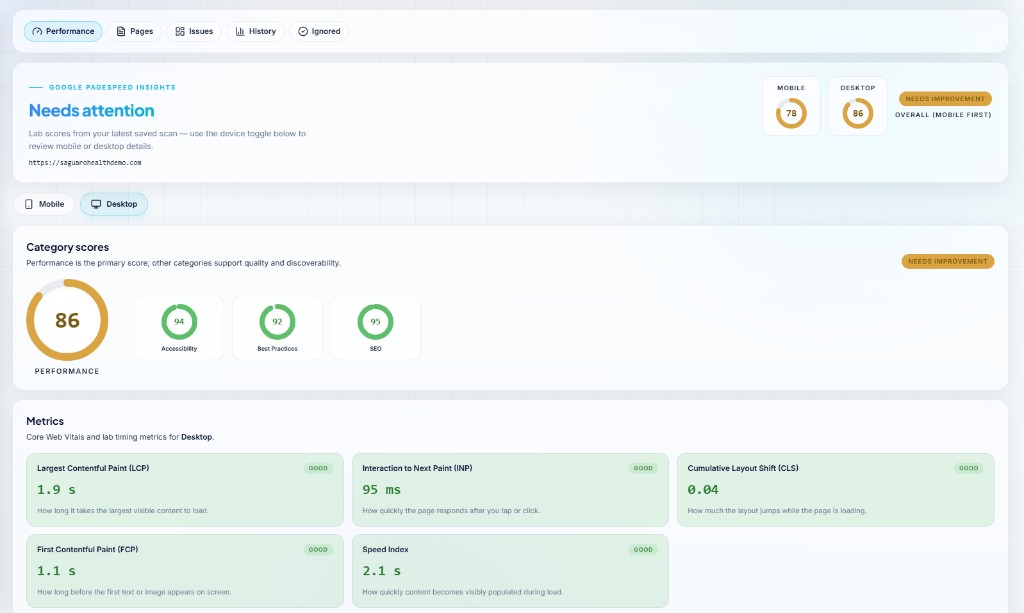Click the monitor icon on Desktop toggle
This screenshot has width=1024, height=613.
pos(96,204)
